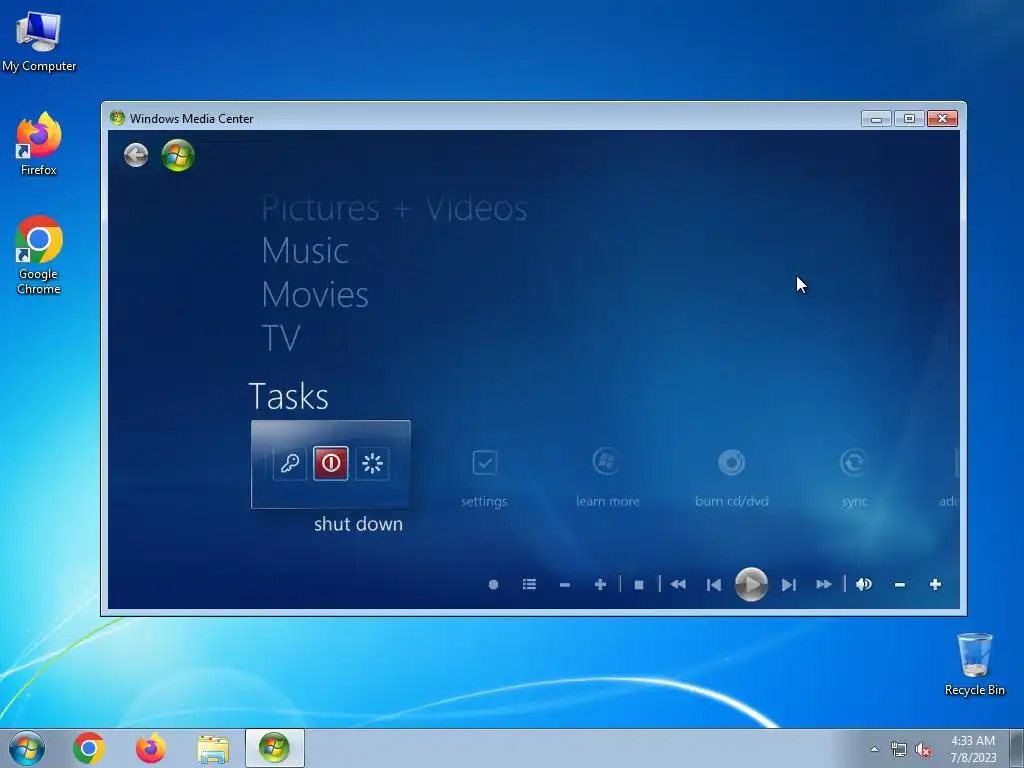Select the lock key icon in Tasks
The height and width of the screenshot is (768, 1024).
click(x=289, y=464)
